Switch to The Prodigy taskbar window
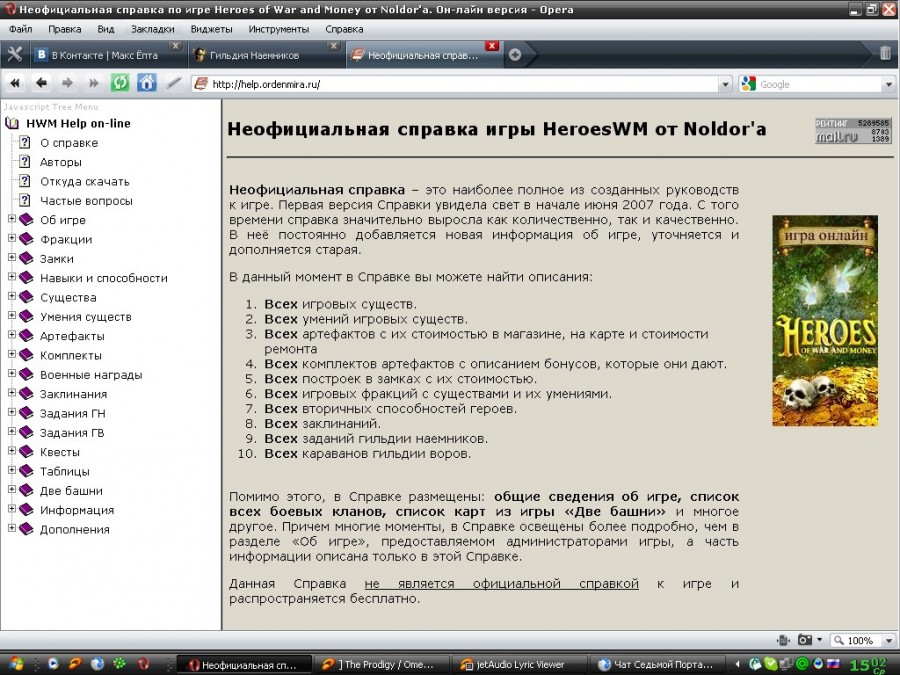The width and height of the screenshot is (900, 675). [381, 665]
